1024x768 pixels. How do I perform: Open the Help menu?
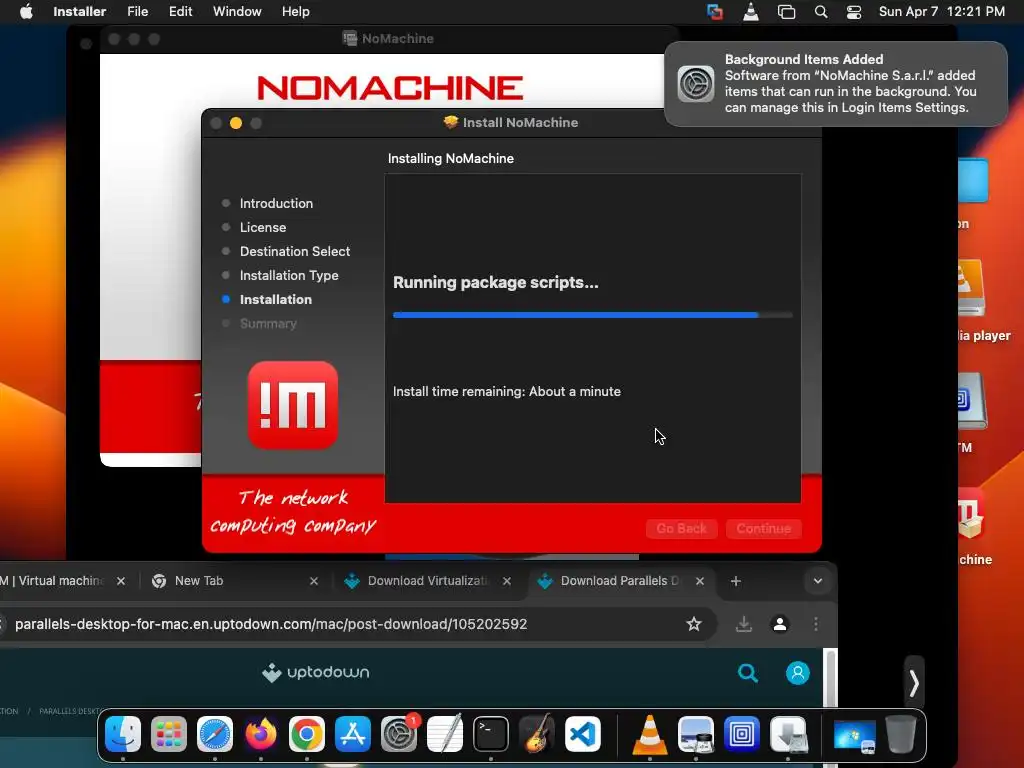(x=295, y=12)
